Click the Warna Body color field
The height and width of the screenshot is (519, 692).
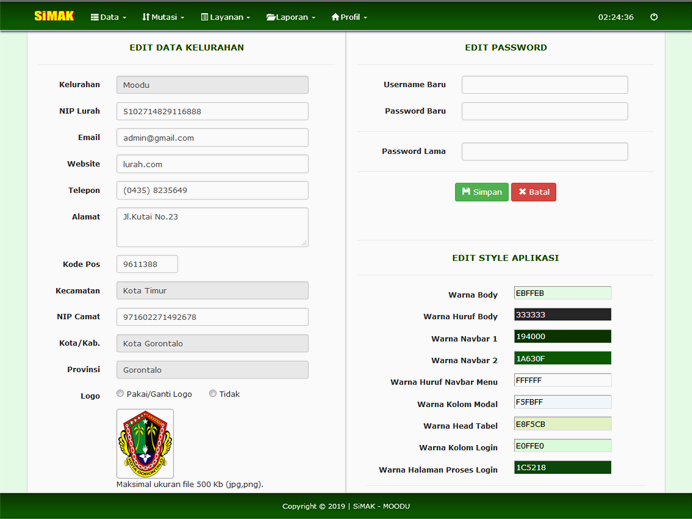click(x=561, y=293)
